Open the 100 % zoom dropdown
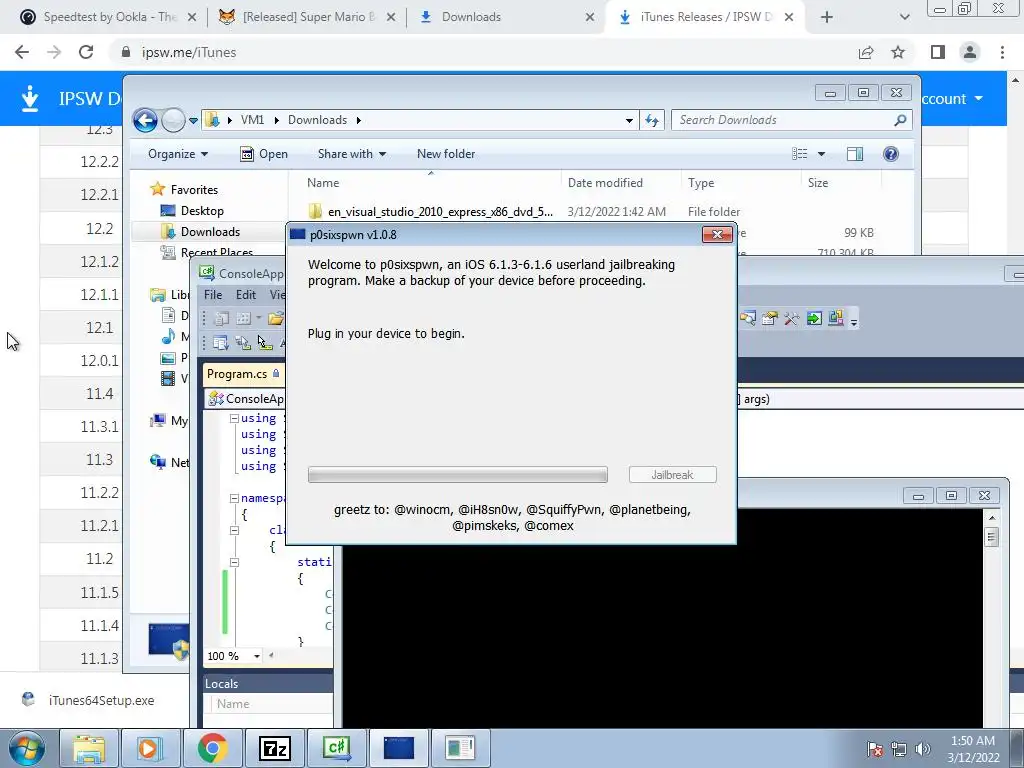 point(257,656)
